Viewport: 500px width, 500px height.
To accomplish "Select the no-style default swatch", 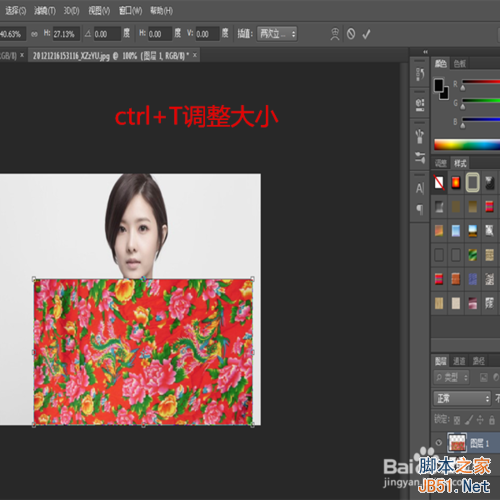I will (439, 182).
